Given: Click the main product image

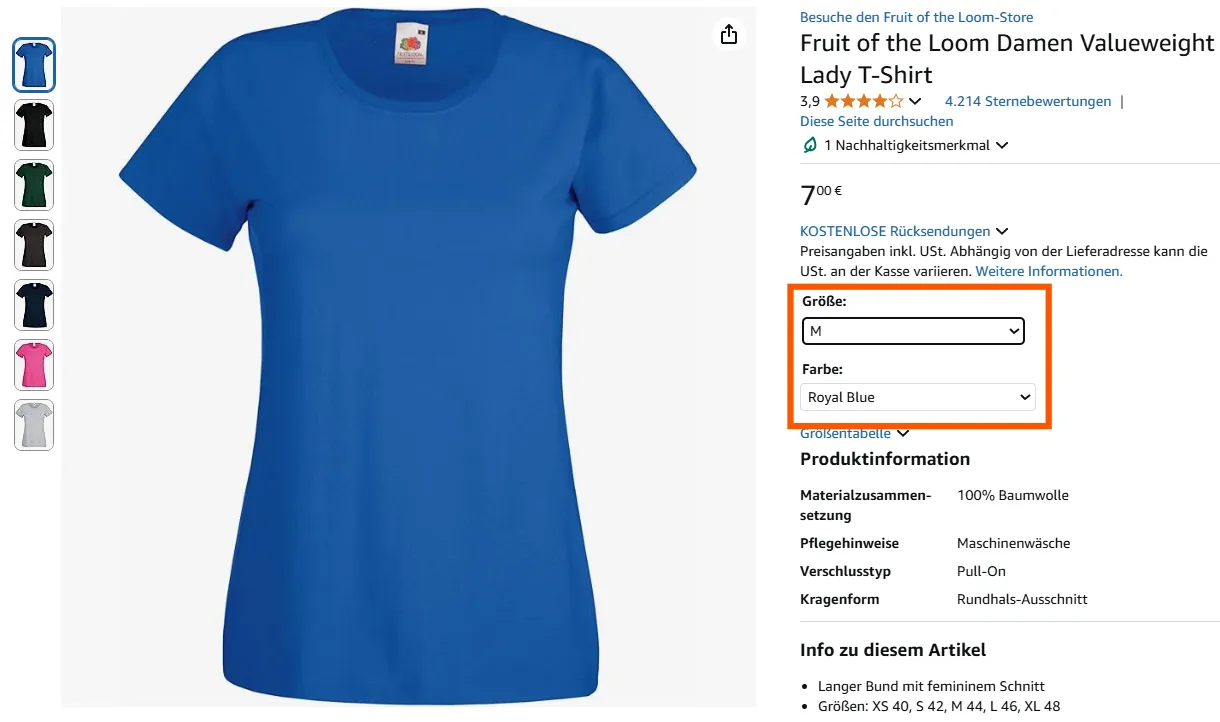Looking at the screenshot, I should [x=408, y=360].
